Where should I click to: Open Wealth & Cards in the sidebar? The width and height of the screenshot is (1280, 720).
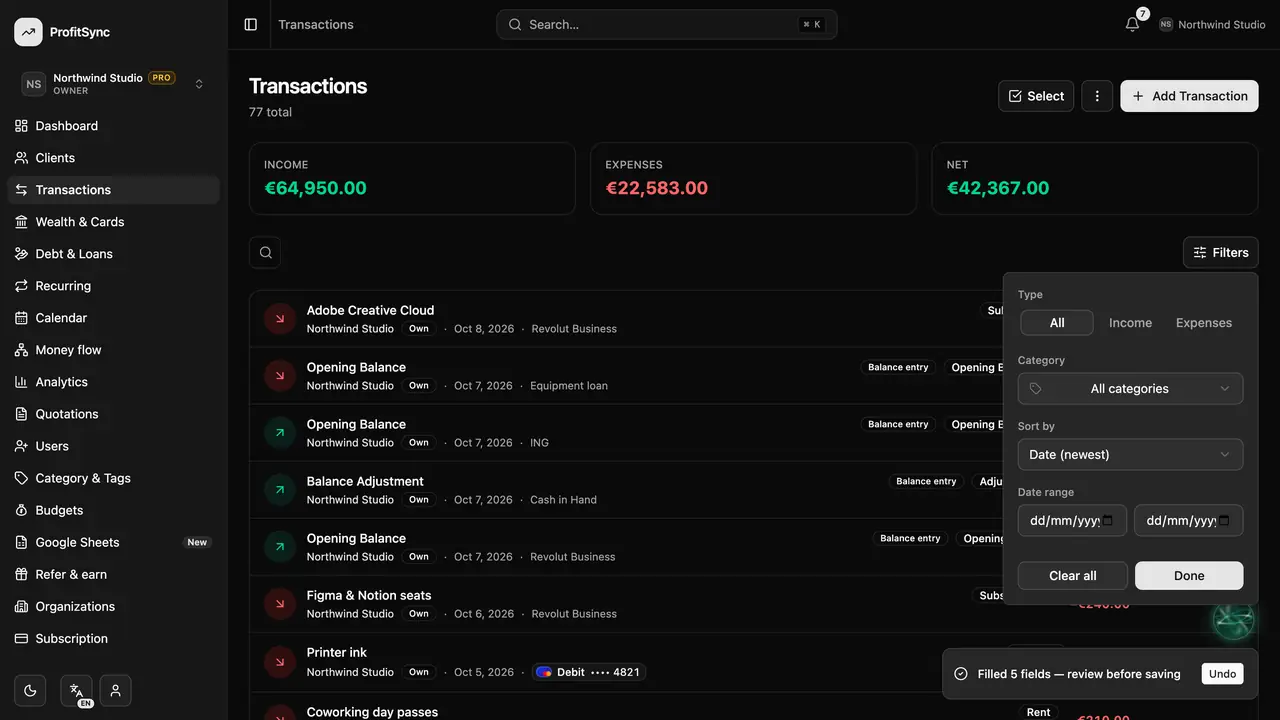(x=114, y=222)
